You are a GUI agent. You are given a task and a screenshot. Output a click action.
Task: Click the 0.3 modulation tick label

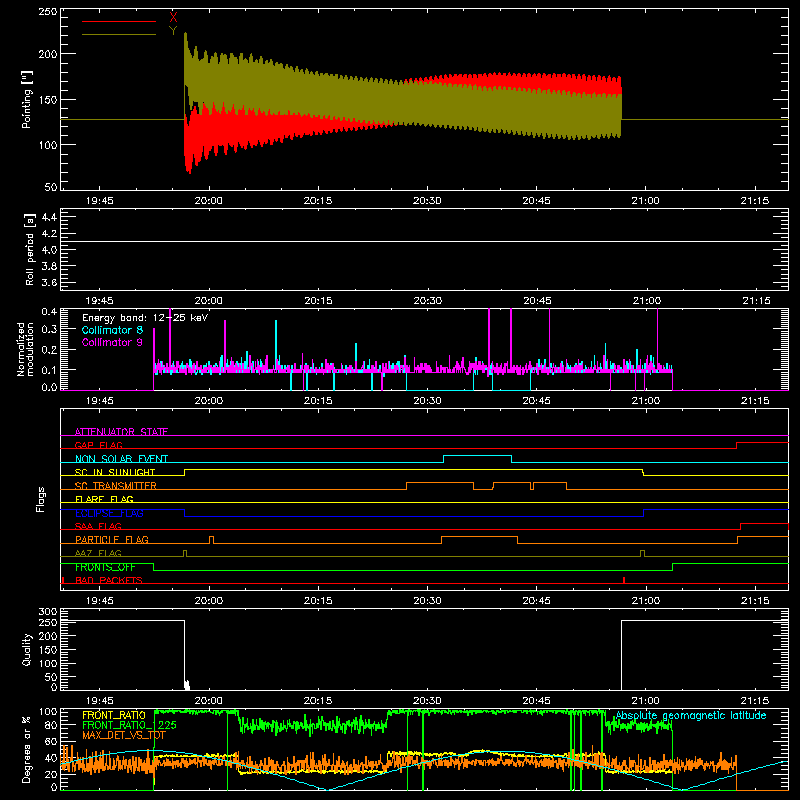pos(49,330)
